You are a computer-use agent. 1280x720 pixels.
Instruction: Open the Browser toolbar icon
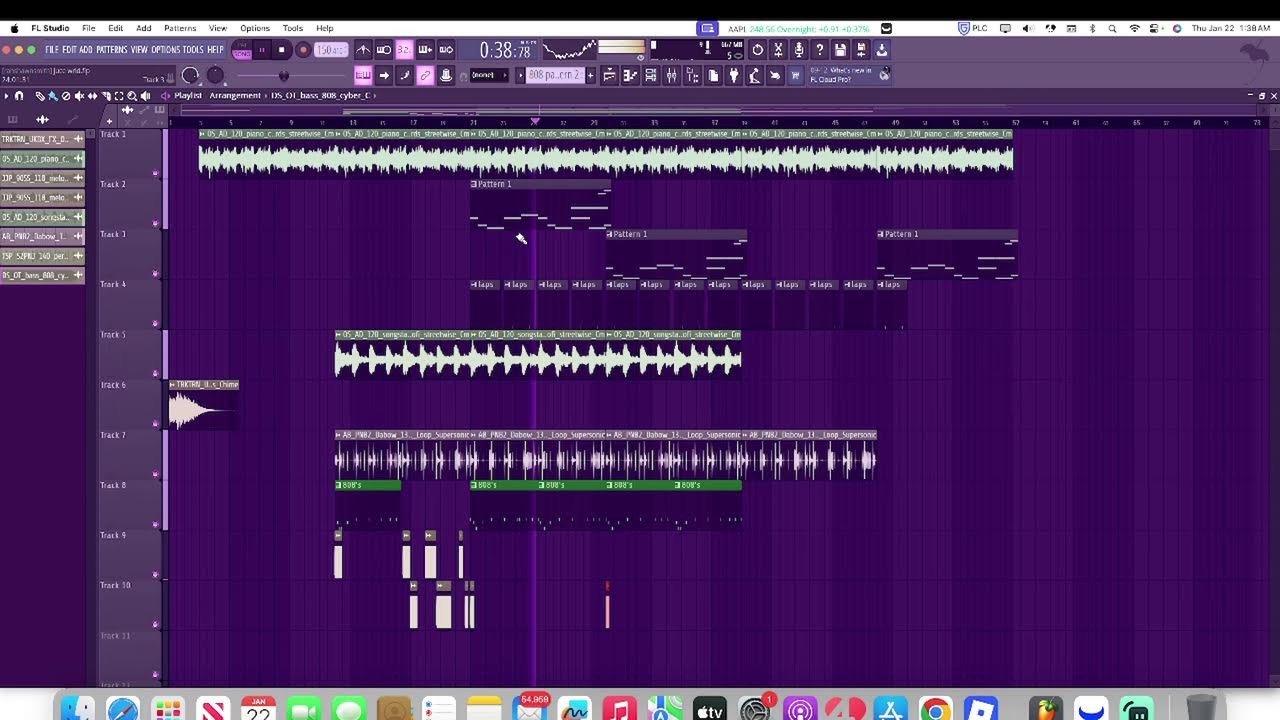coord(692,75)
